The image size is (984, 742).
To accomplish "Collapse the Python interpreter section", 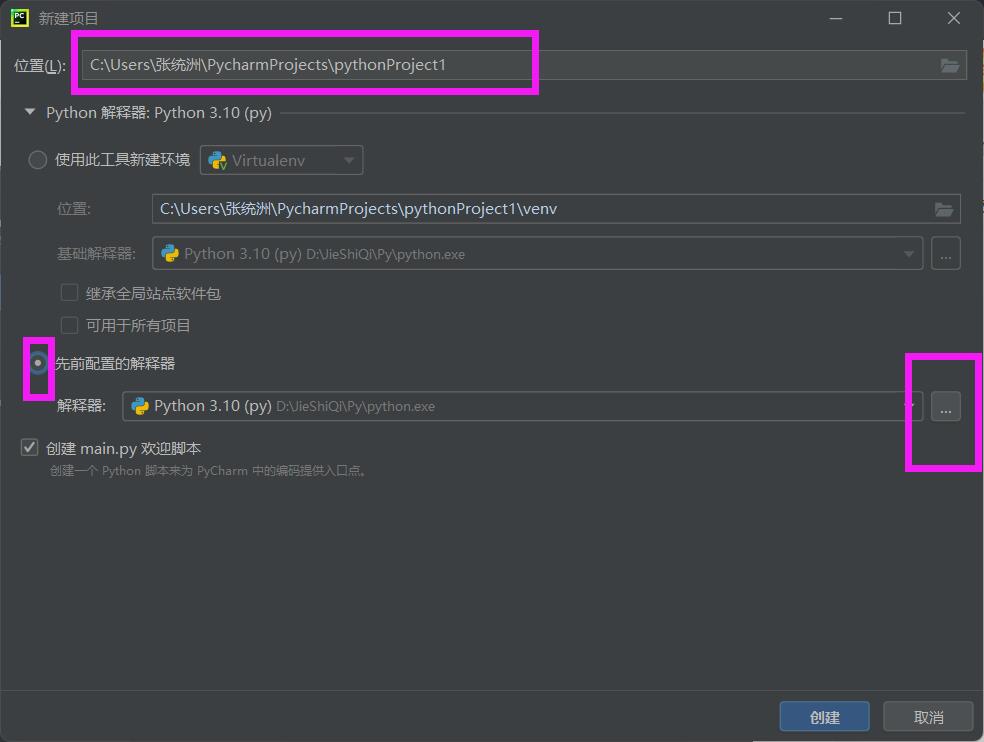I will coord(29,112).
